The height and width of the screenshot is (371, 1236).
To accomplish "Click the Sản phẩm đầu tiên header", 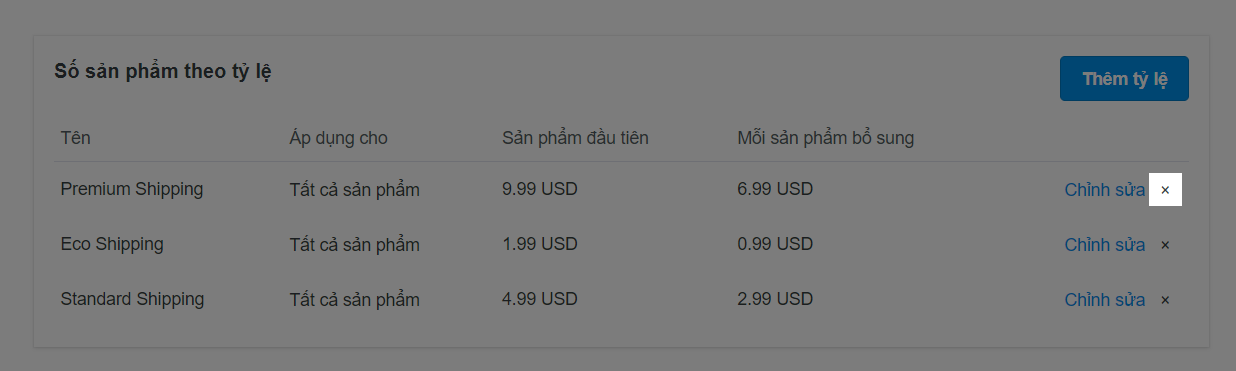I will point(575,138).
